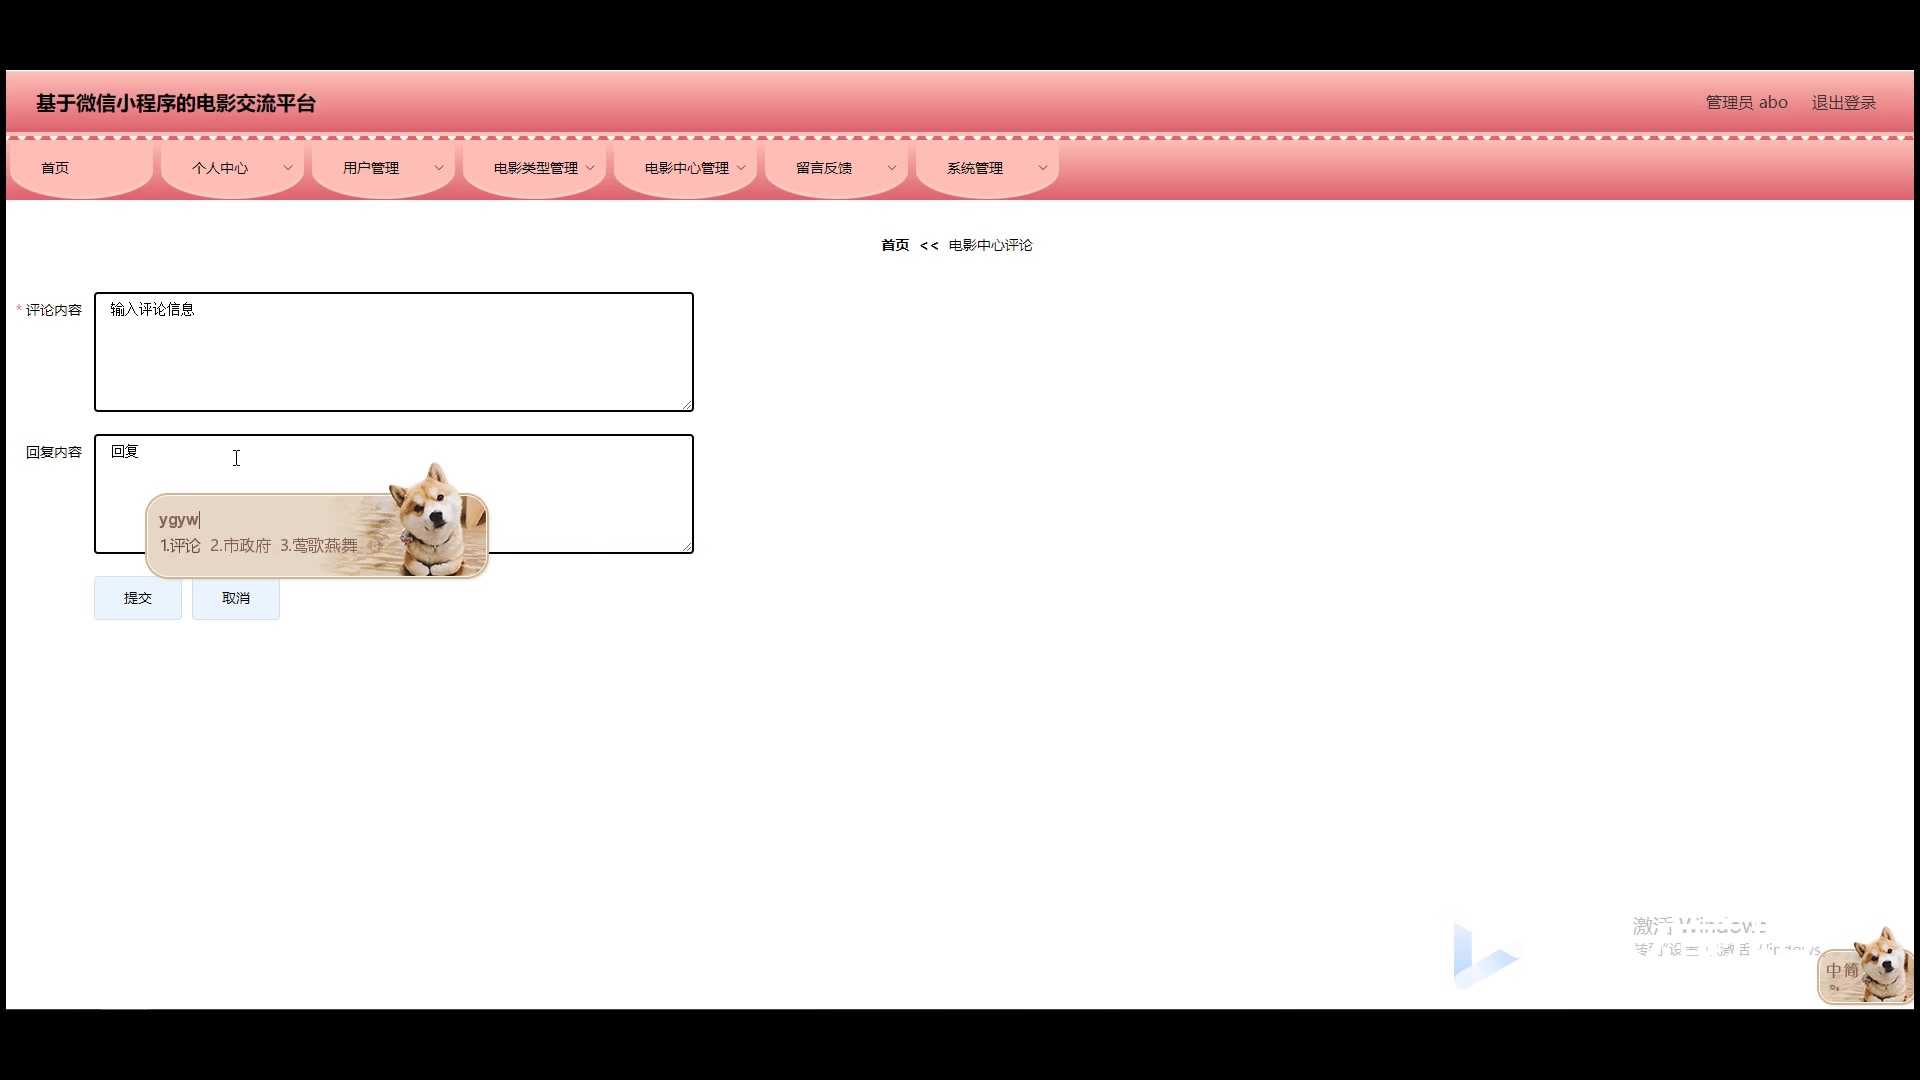
Task: Expand the 留言反馈 menu arrow
Action: tap(892, 168)
